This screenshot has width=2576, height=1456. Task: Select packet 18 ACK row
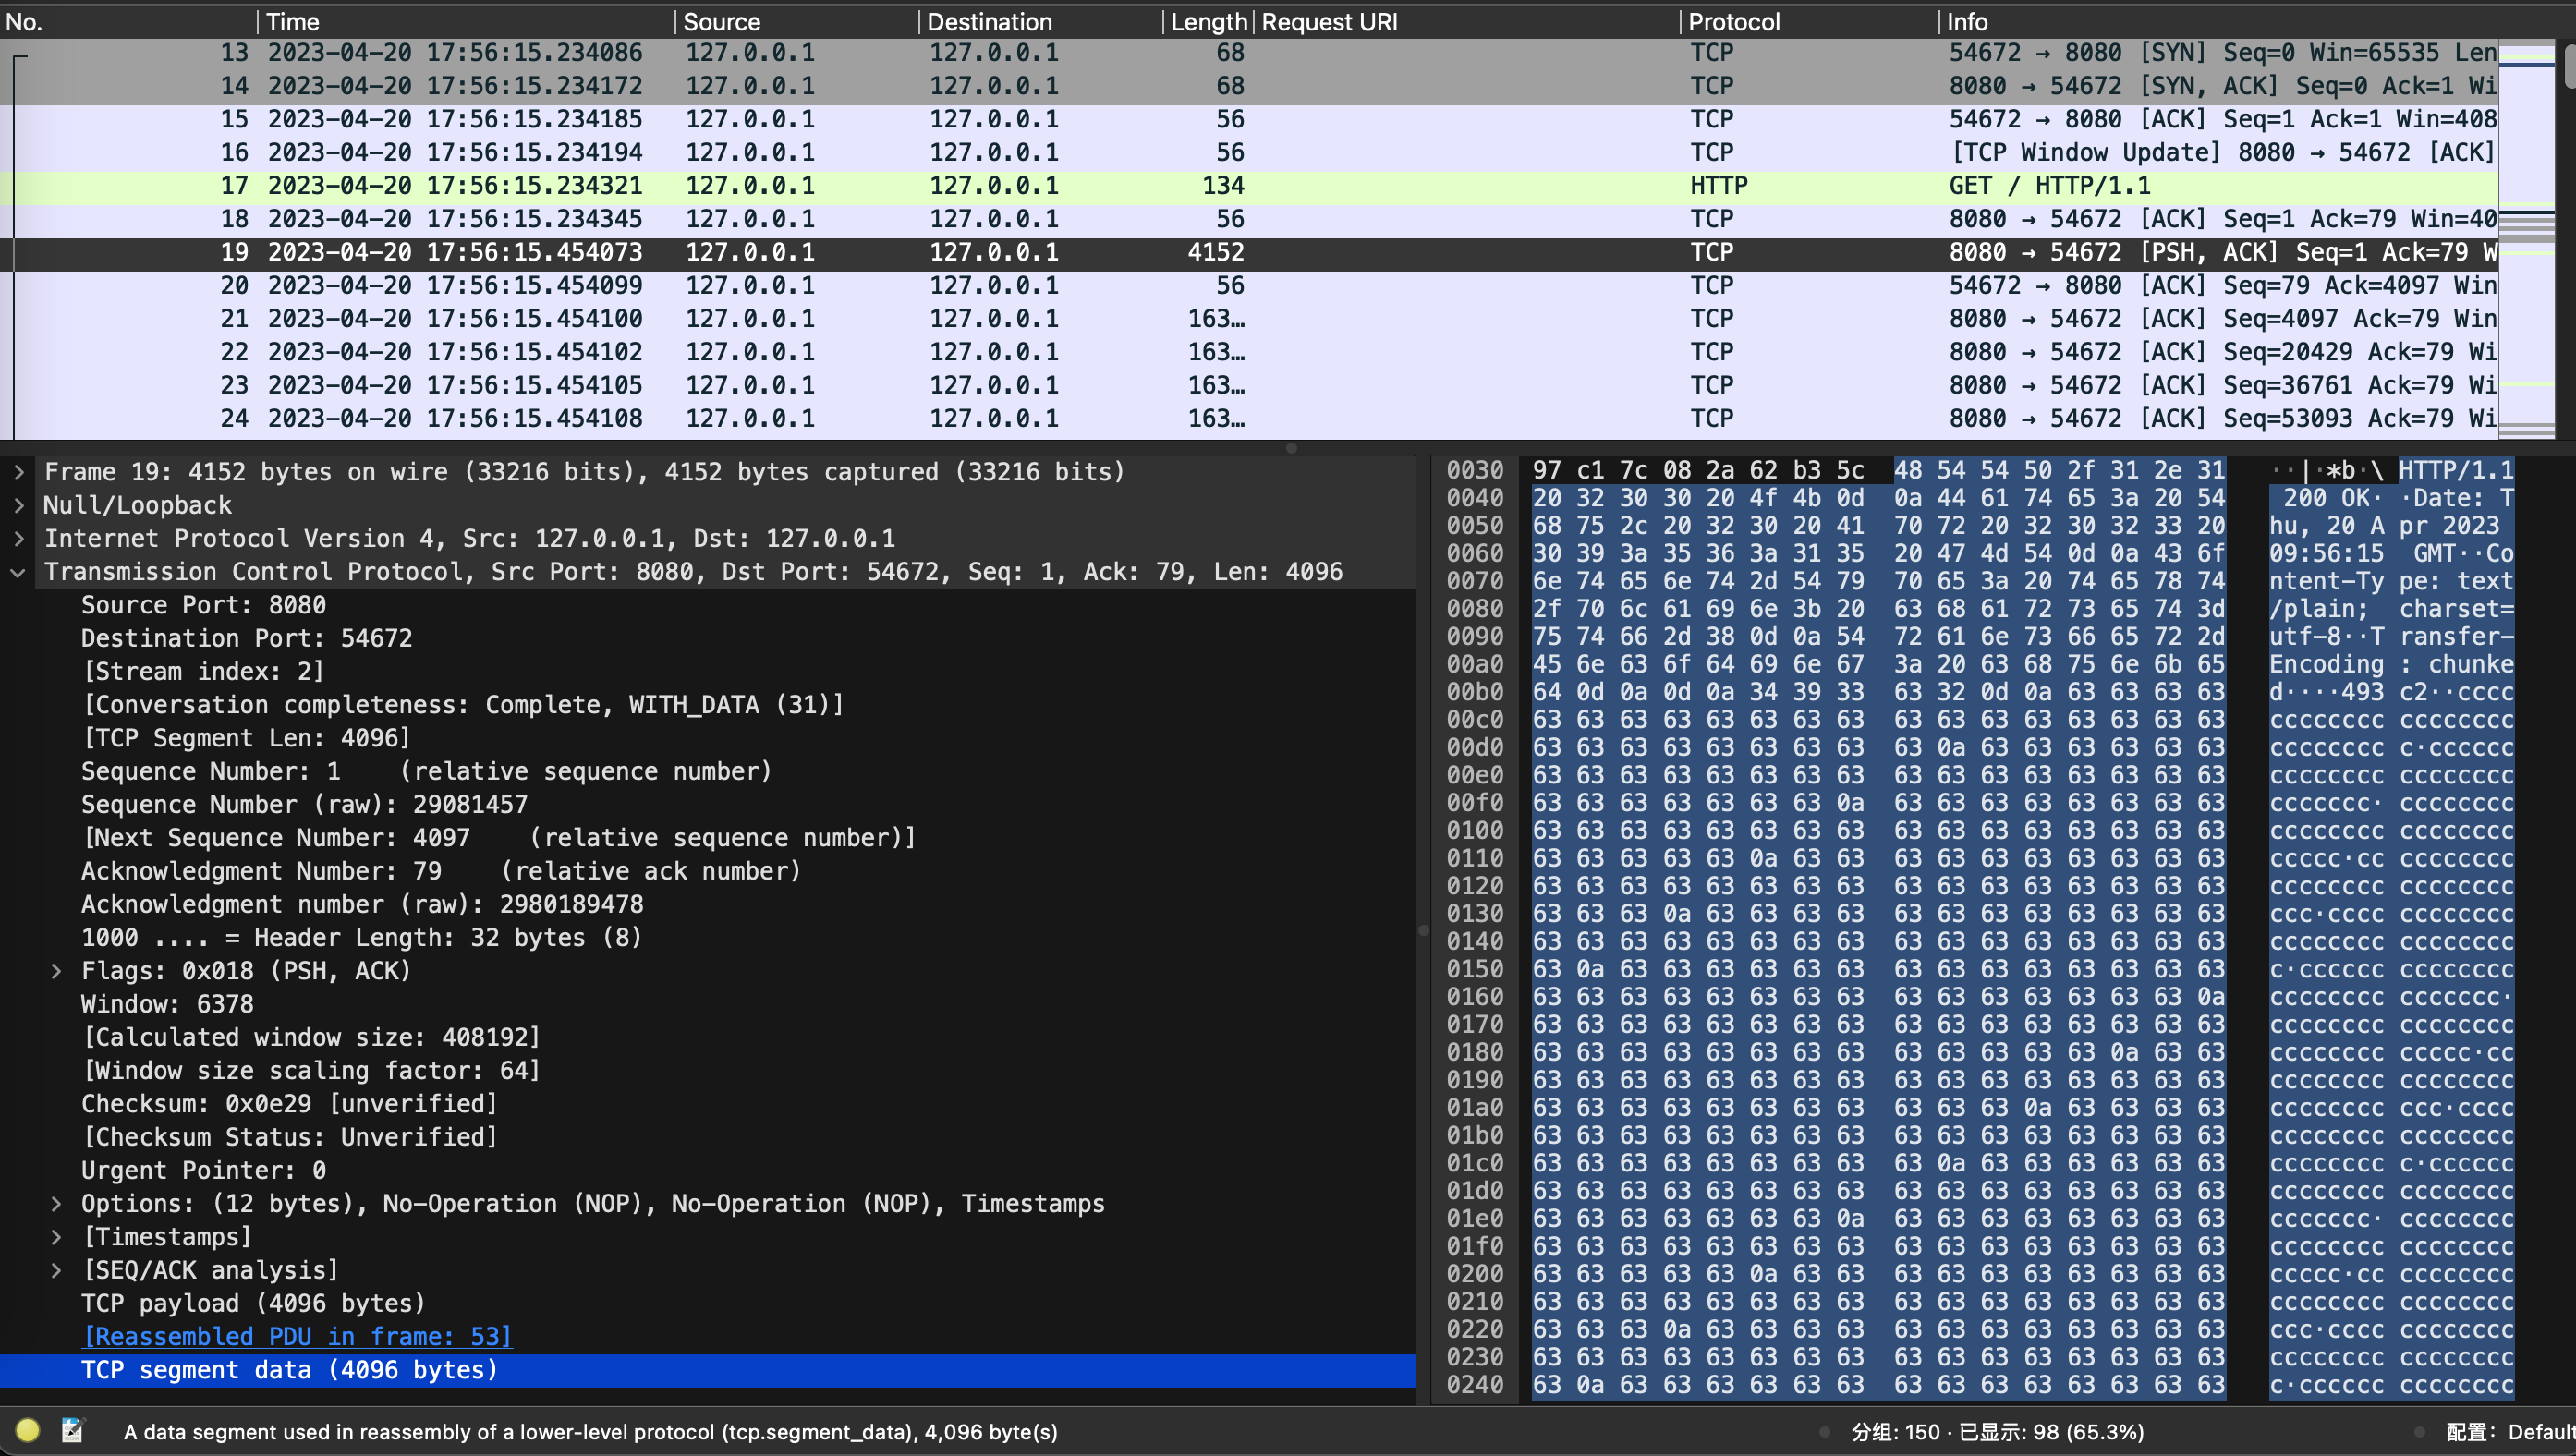click(x=1249, y=219)
